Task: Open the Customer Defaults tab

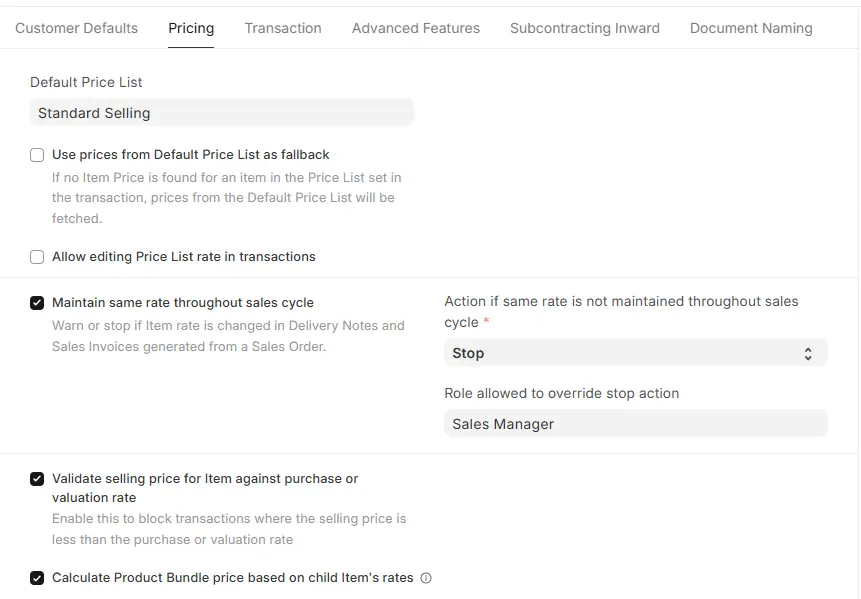Action: [x=76, y=28]
